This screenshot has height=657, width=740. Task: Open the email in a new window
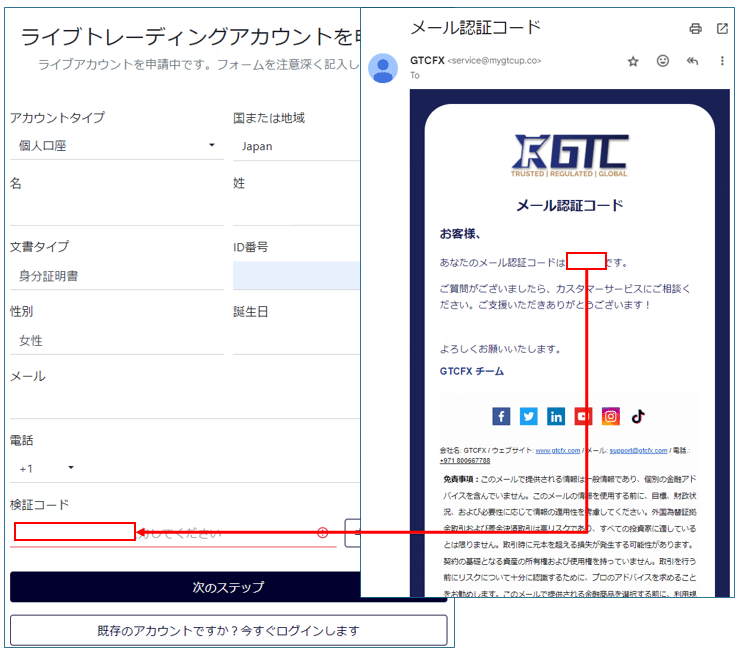pyautogui.click(x=722, y=29)
